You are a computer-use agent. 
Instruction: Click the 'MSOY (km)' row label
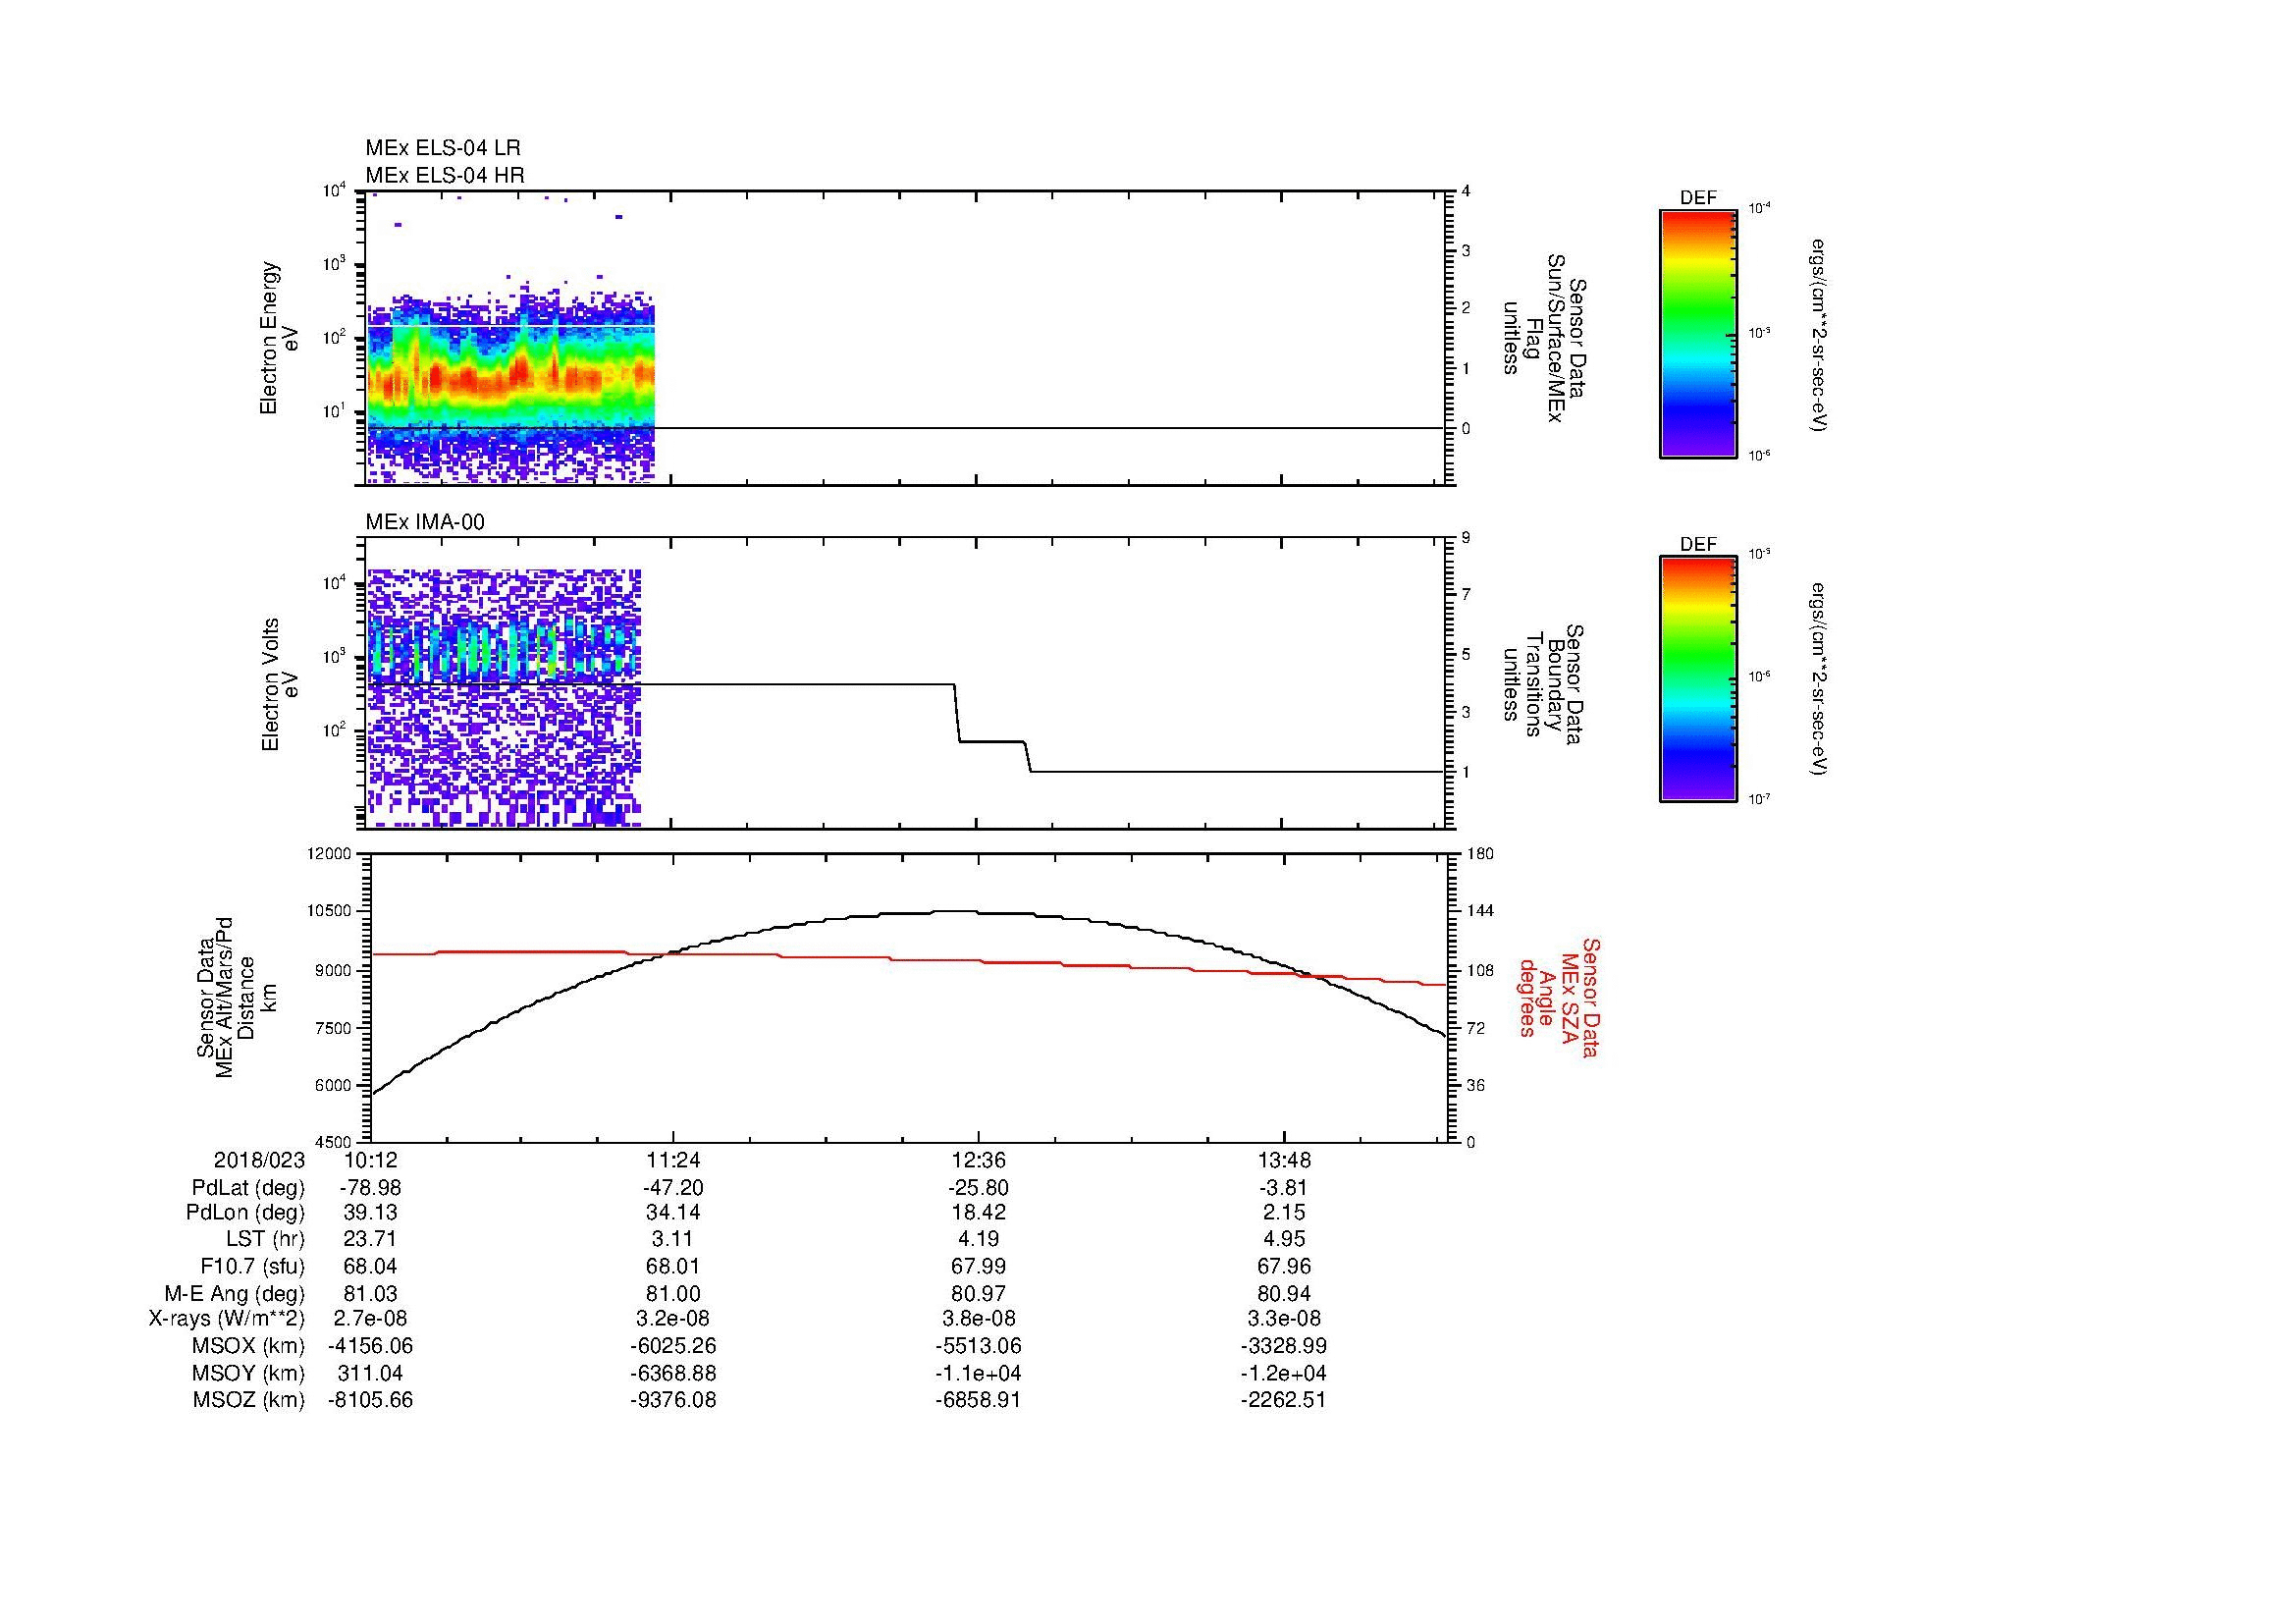pos(248,1374)
